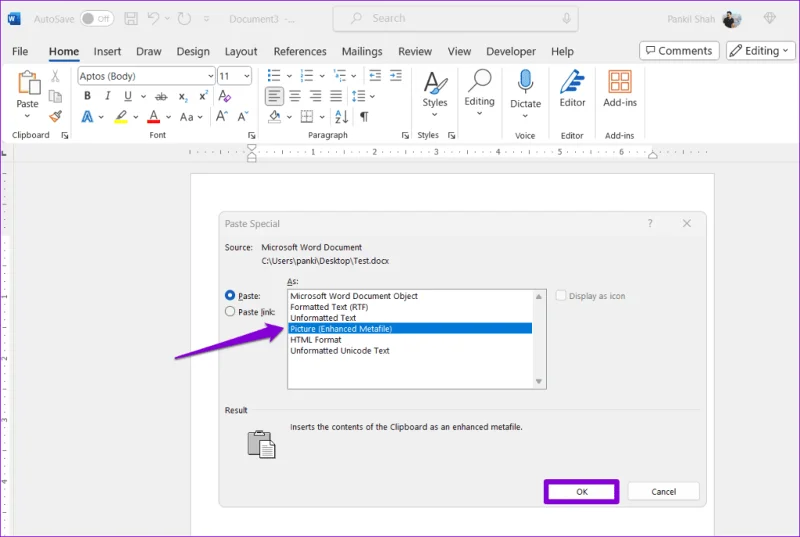This screenshot has width=800, height=537.
Task: Align text left
Action: [x=274, y=96]
